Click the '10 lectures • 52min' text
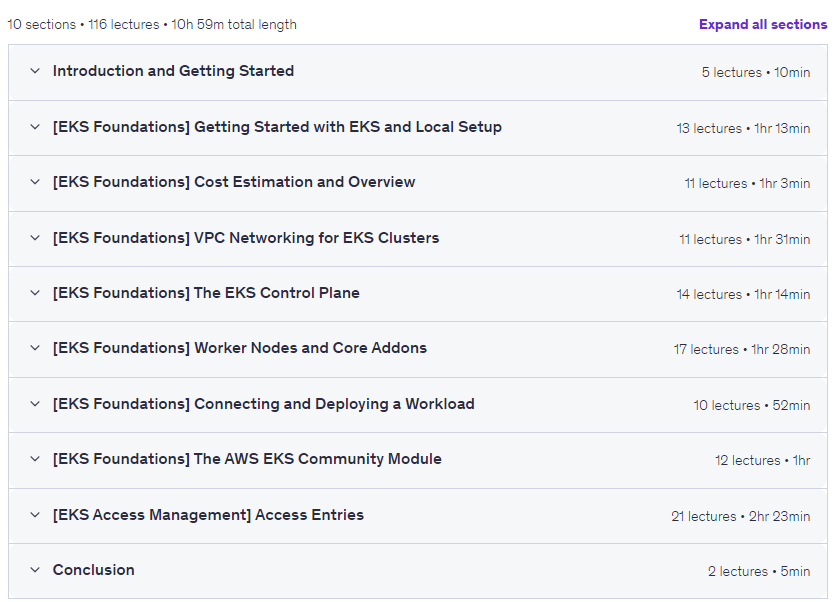Viewport: 834px width, 602px height. [x=752, y=405]
